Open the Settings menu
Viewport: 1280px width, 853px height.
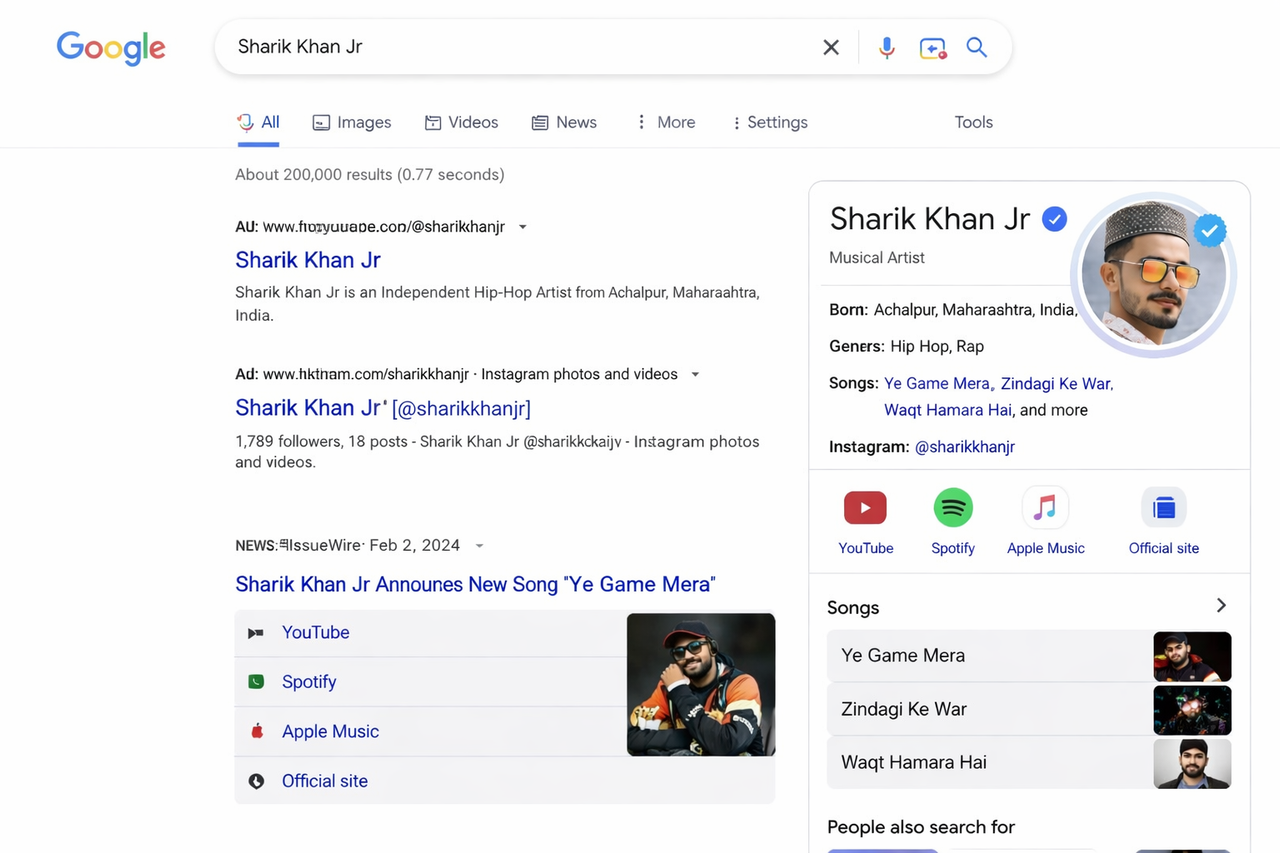769,122
